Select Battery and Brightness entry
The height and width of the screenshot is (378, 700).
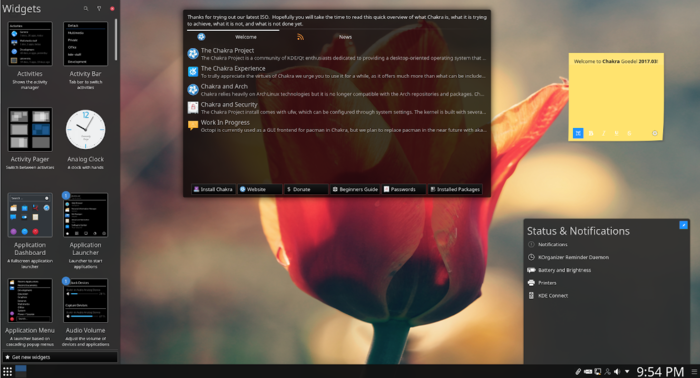[x=564, y=270]
